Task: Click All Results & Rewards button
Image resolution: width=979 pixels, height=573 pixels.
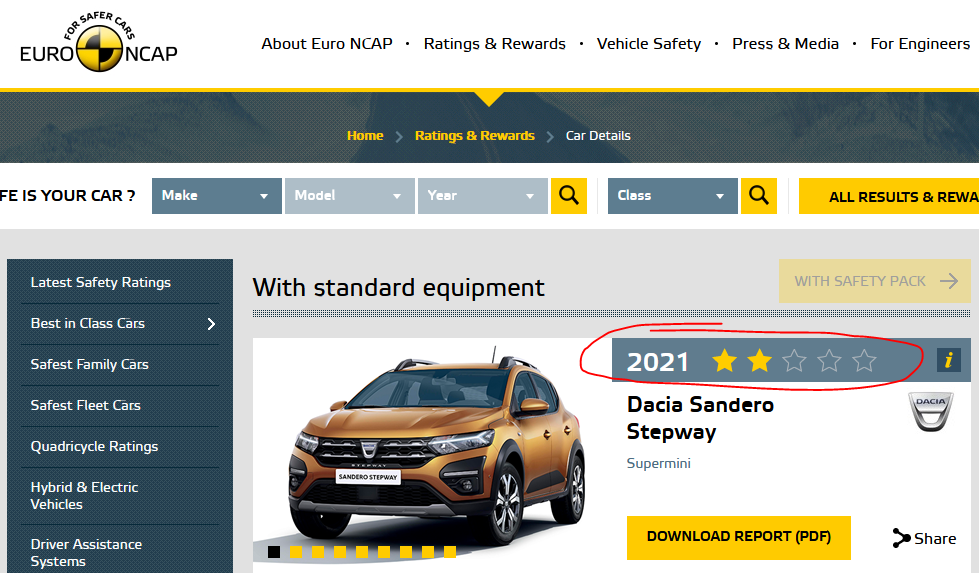Action: (889, 196)
